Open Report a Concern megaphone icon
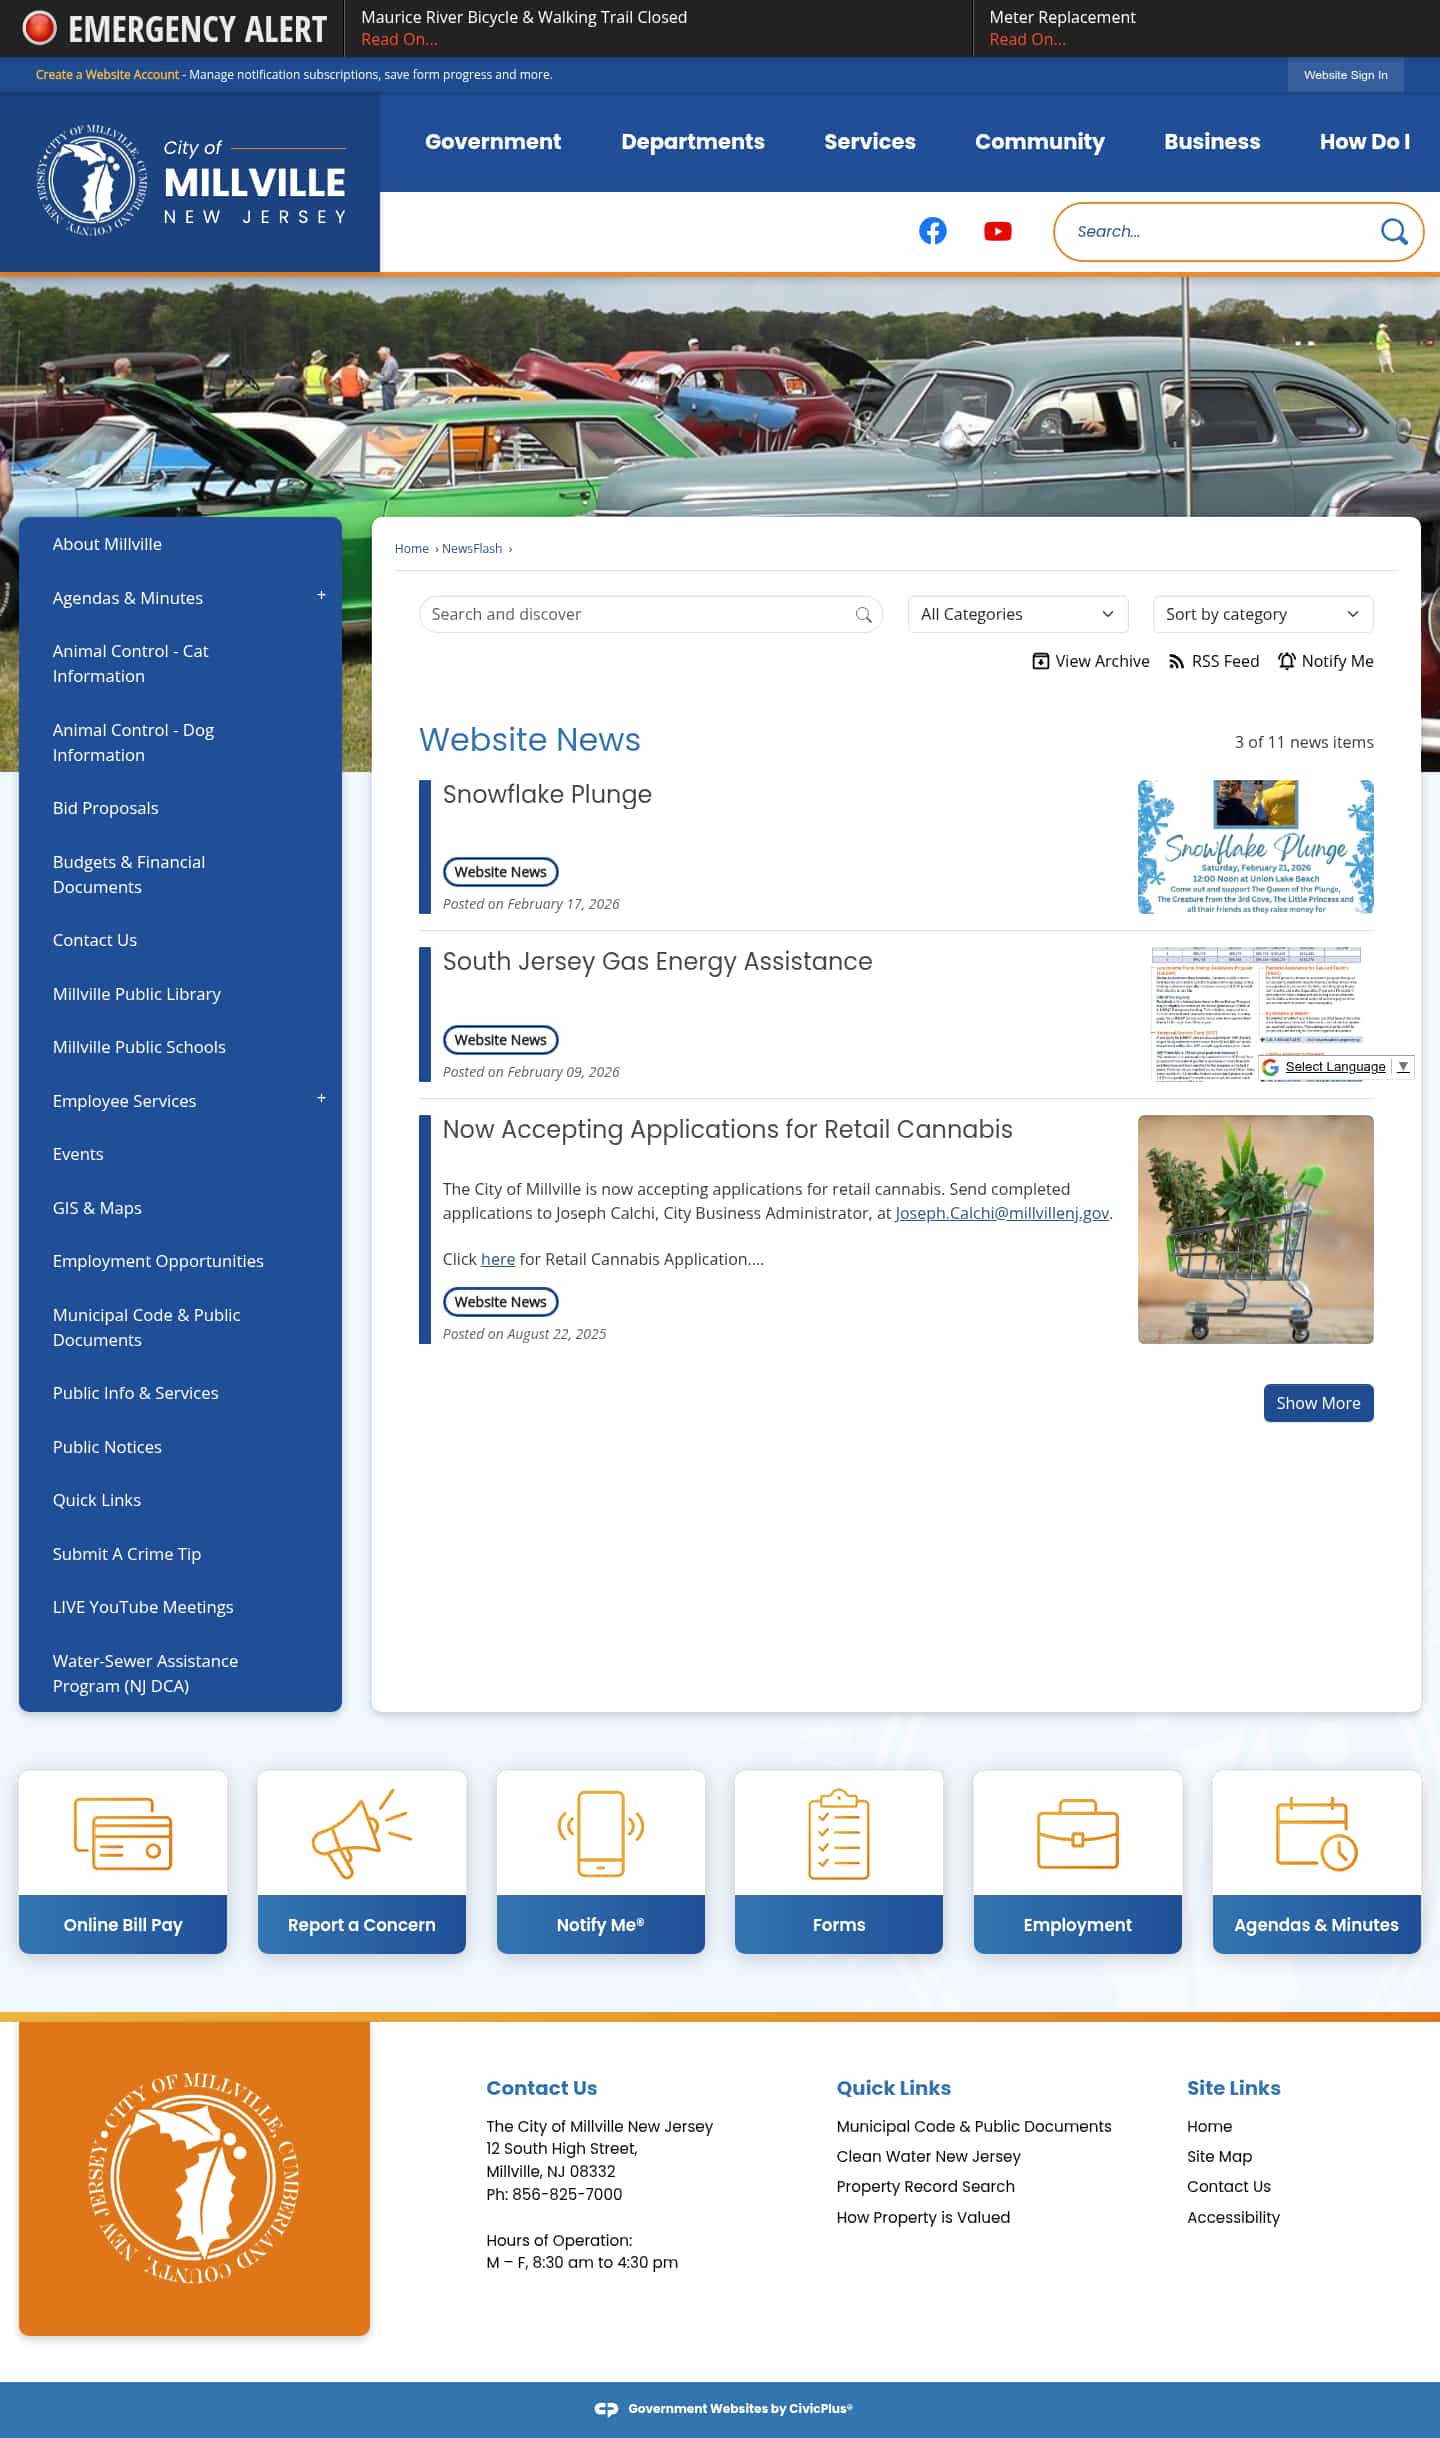The height and width of the screenshot is (2438, 1440). coord(361,1833)
